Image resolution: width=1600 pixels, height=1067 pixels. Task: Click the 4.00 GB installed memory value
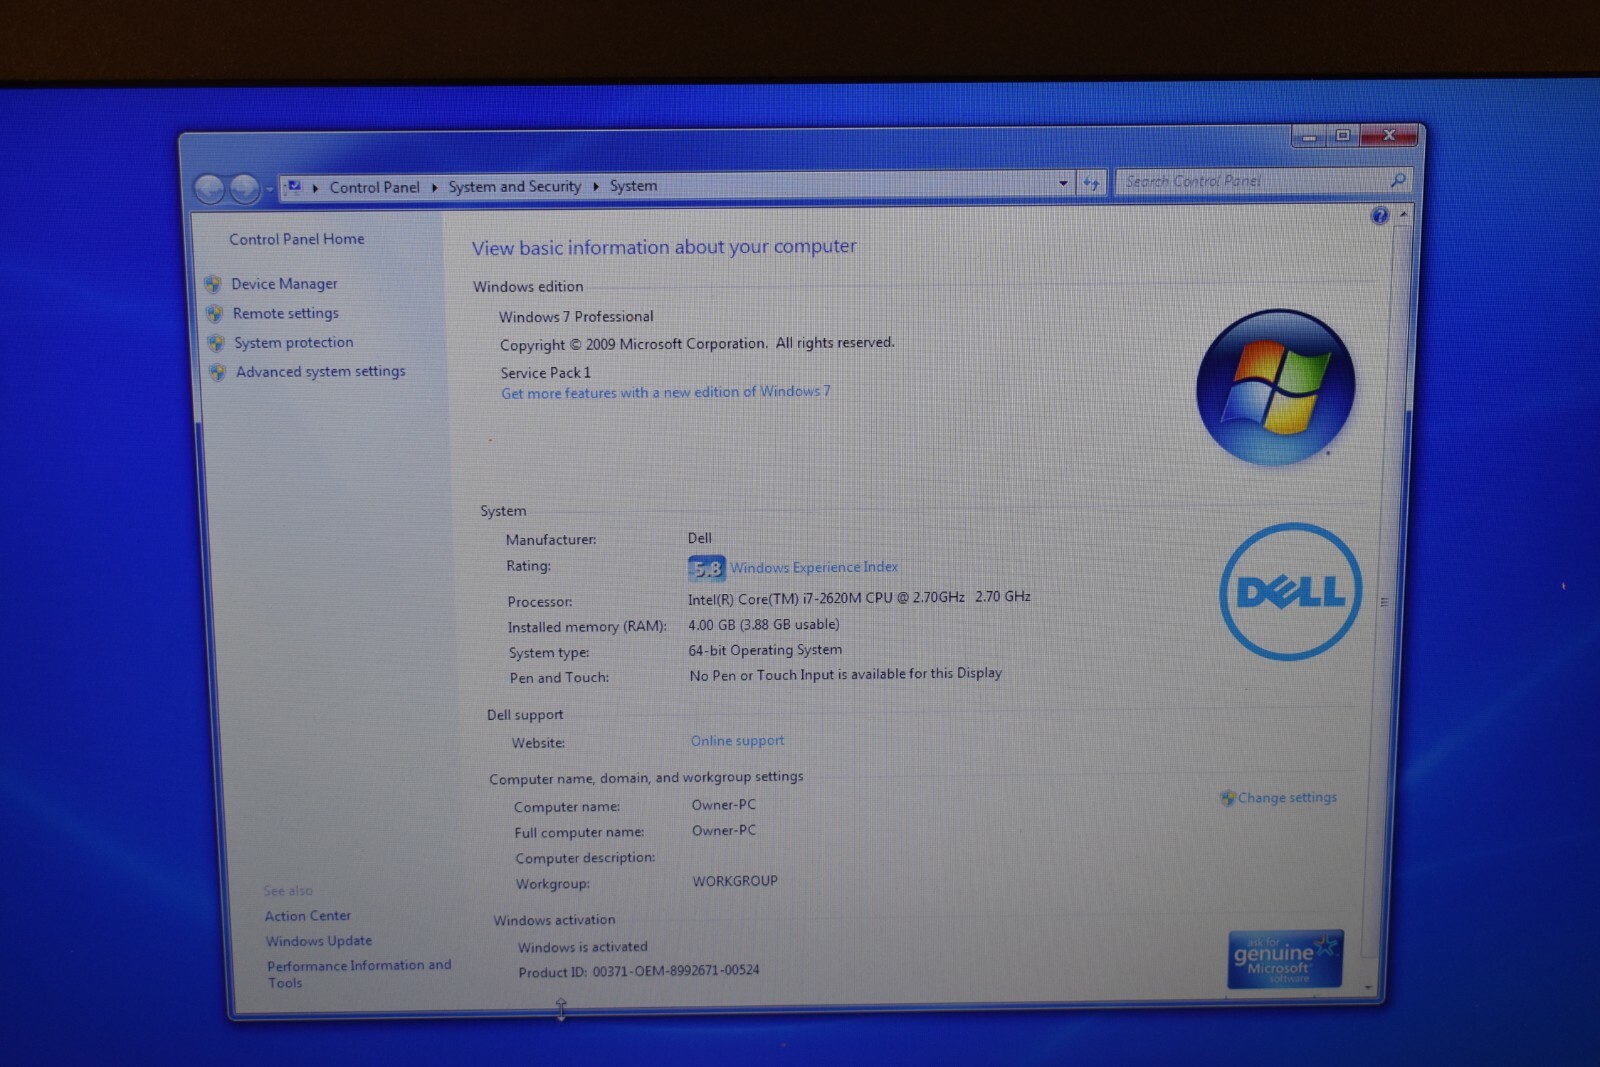763,624
